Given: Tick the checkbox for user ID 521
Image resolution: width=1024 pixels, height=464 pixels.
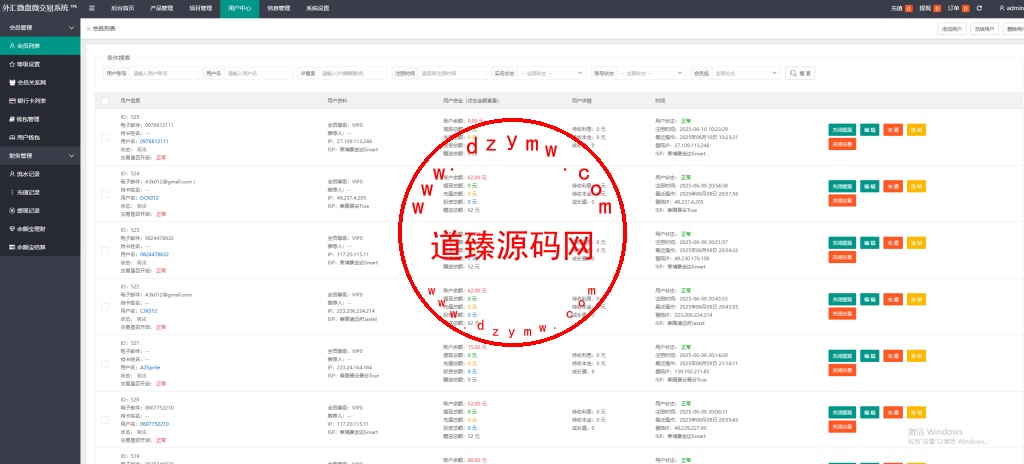Looking at the screenshot, I should coord(105,363).
